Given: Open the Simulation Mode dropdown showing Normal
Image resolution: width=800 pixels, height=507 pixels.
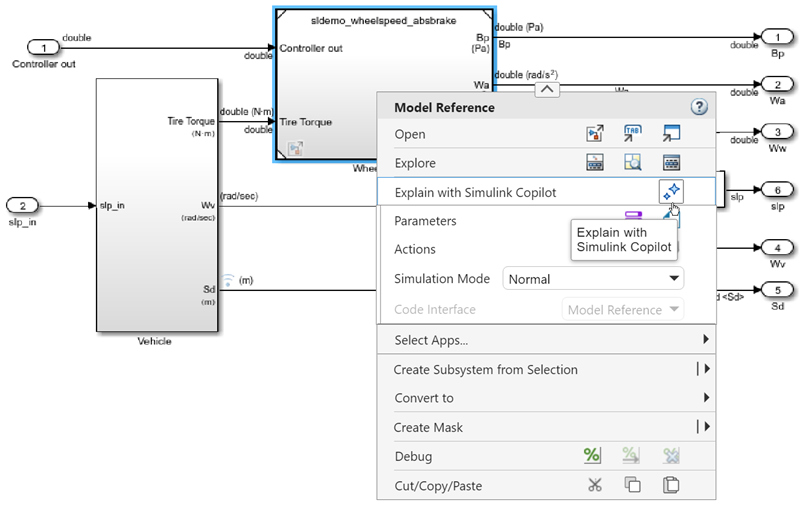Looking at the screenshot, I should pos(593,279).
